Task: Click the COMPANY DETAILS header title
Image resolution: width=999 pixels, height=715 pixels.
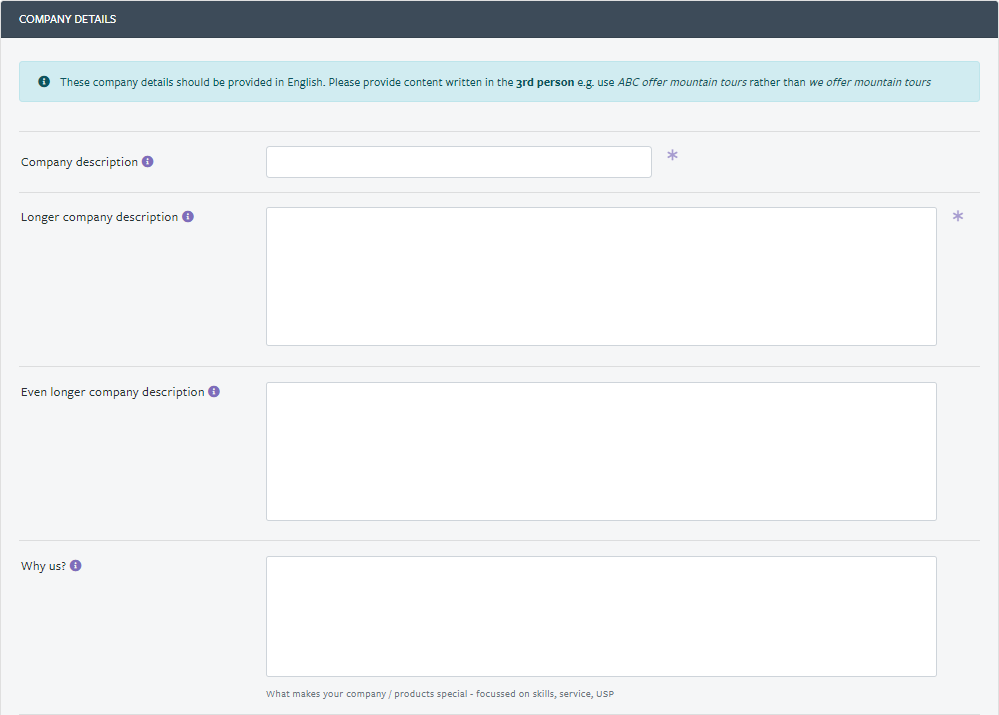Action: point(68,19)
